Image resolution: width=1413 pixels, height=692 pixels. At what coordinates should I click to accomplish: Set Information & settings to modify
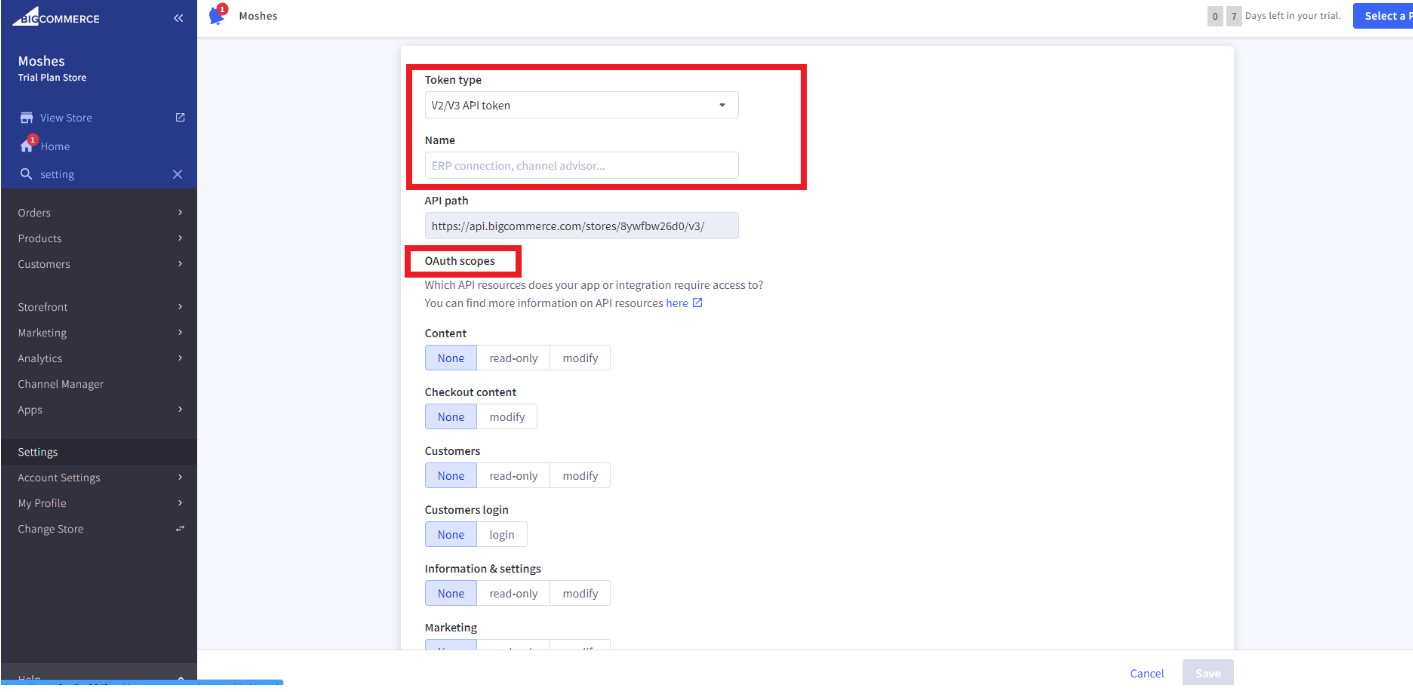pos(580,594)
